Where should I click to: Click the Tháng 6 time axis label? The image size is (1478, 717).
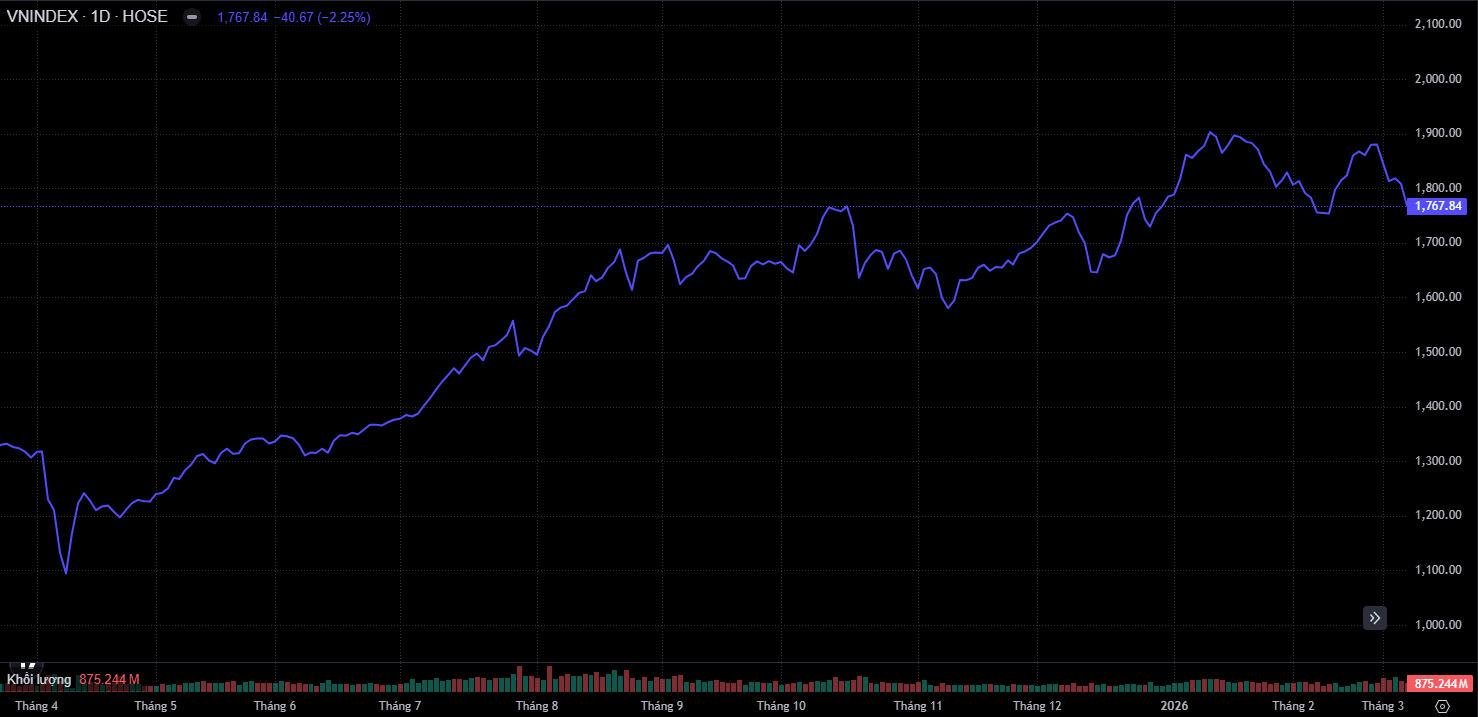click(x=275, y=706)
